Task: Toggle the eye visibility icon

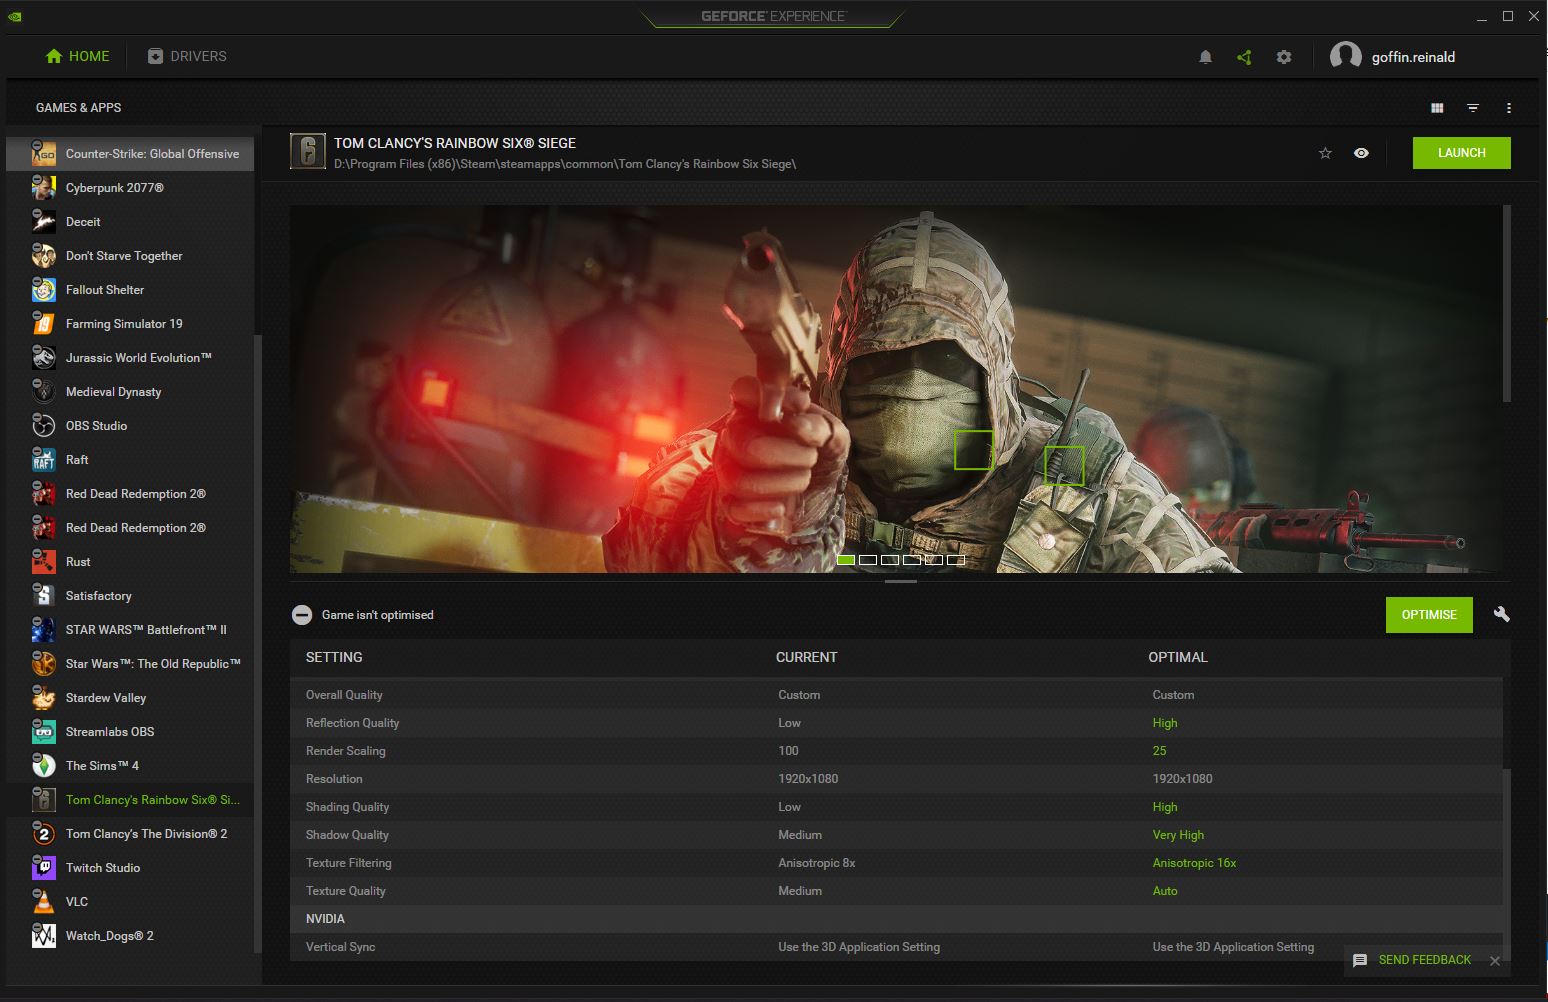Action: (x=1361, y=153)
